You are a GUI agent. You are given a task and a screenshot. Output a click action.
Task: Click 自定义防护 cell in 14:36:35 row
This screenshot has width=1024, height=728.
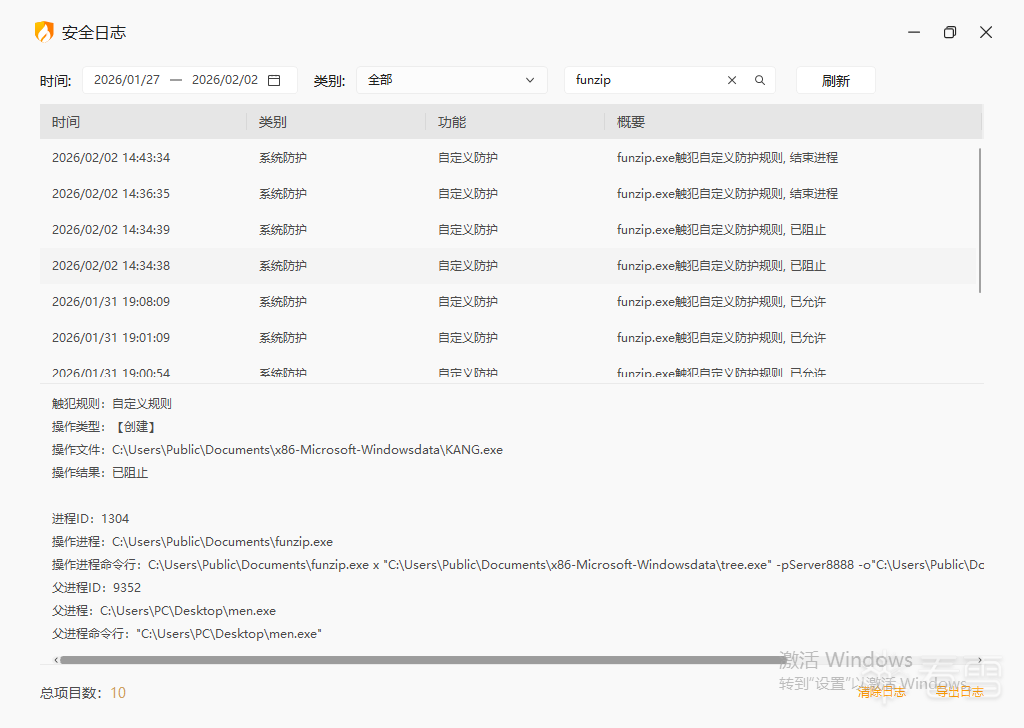pos(468,194)
